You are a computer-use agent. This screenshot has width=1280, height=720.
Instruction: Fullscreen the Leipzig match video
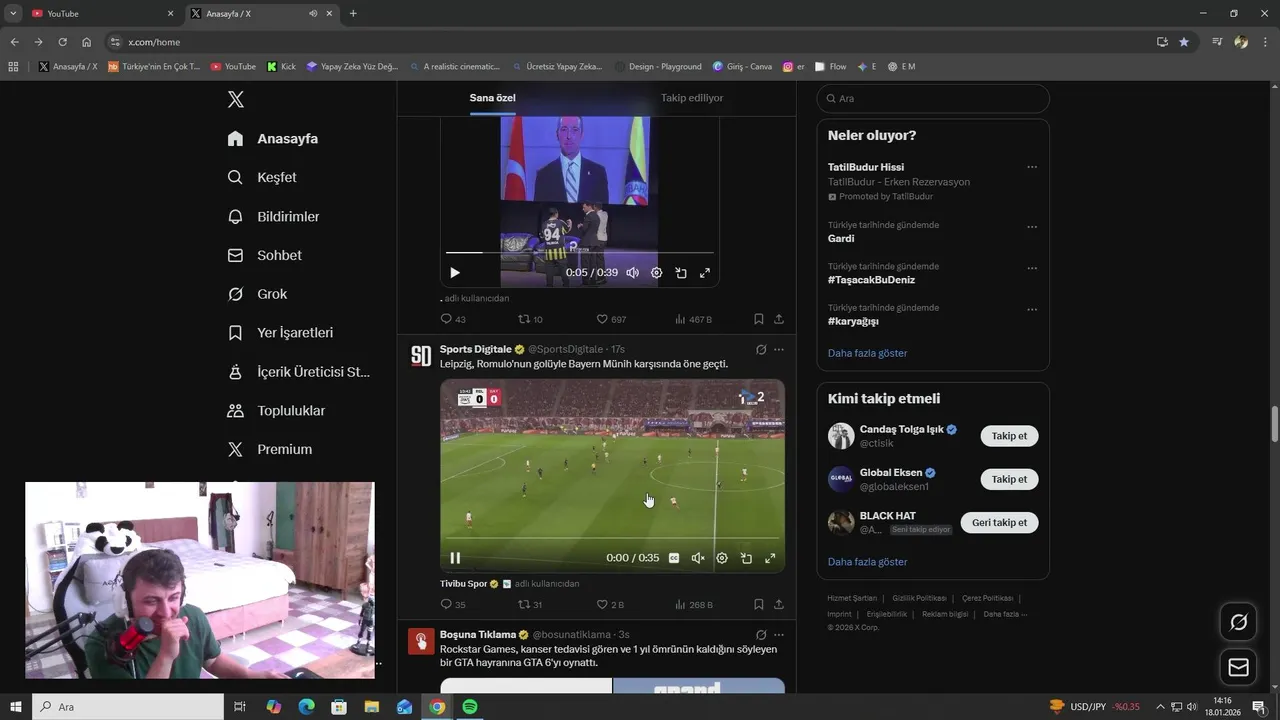770,558
